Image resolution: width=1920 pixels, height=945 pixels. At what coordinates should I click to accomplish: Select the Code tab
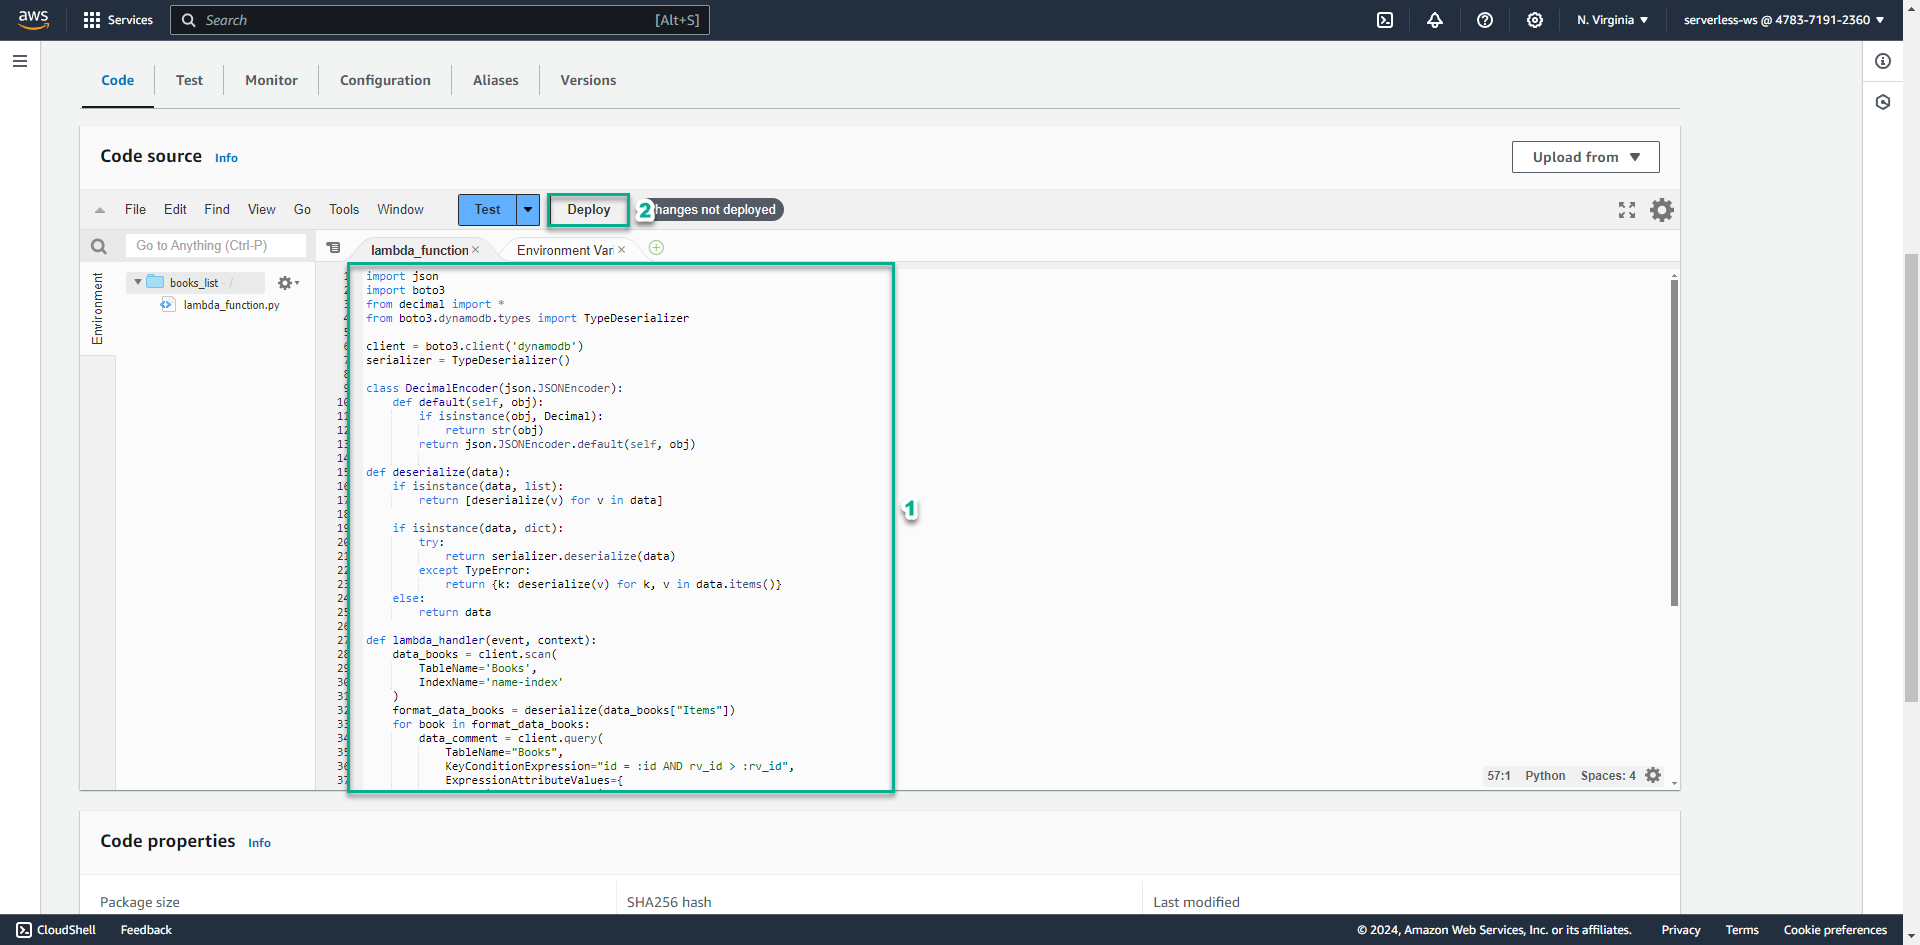[117, 80]
